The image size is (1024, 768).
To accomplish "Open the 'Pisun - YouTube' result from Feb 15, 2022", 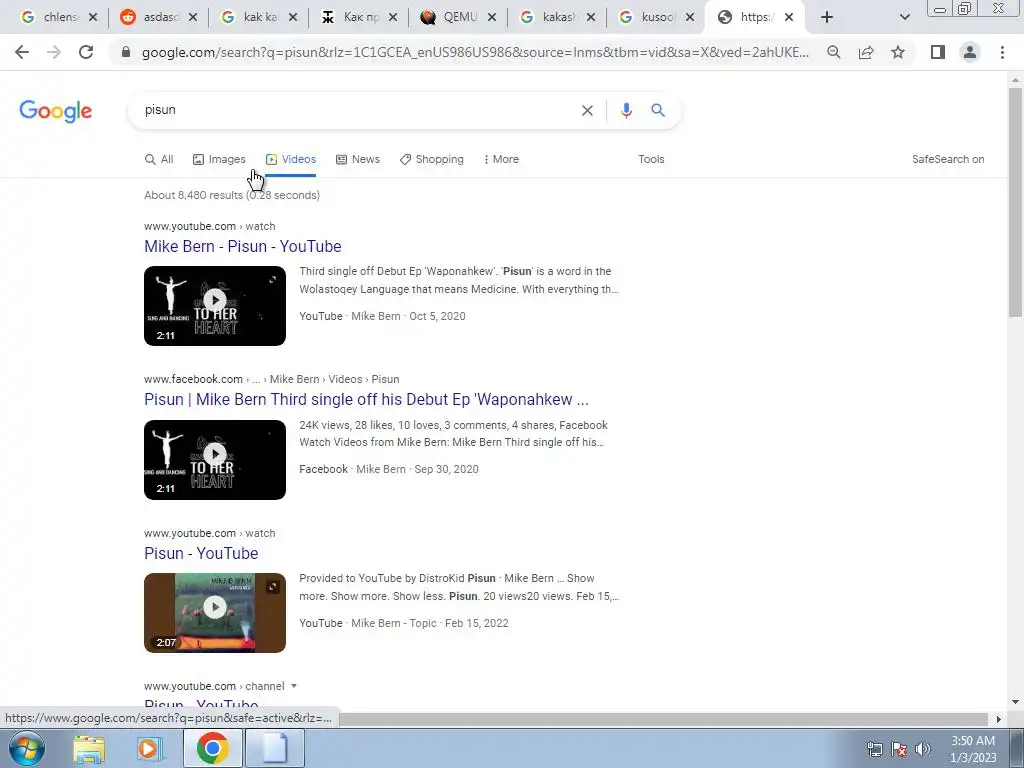I will click(x=201, y=553).
